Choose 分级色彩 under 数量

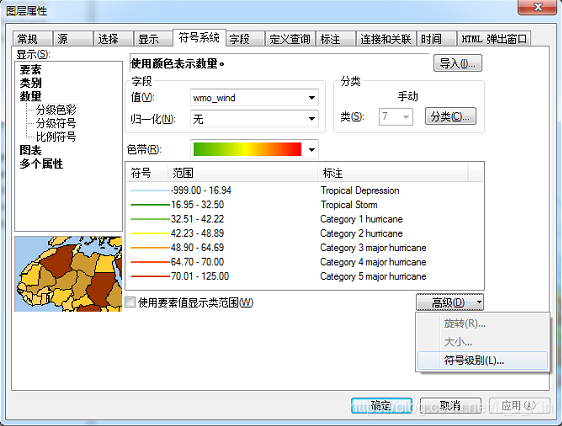[x=56, y=110]
